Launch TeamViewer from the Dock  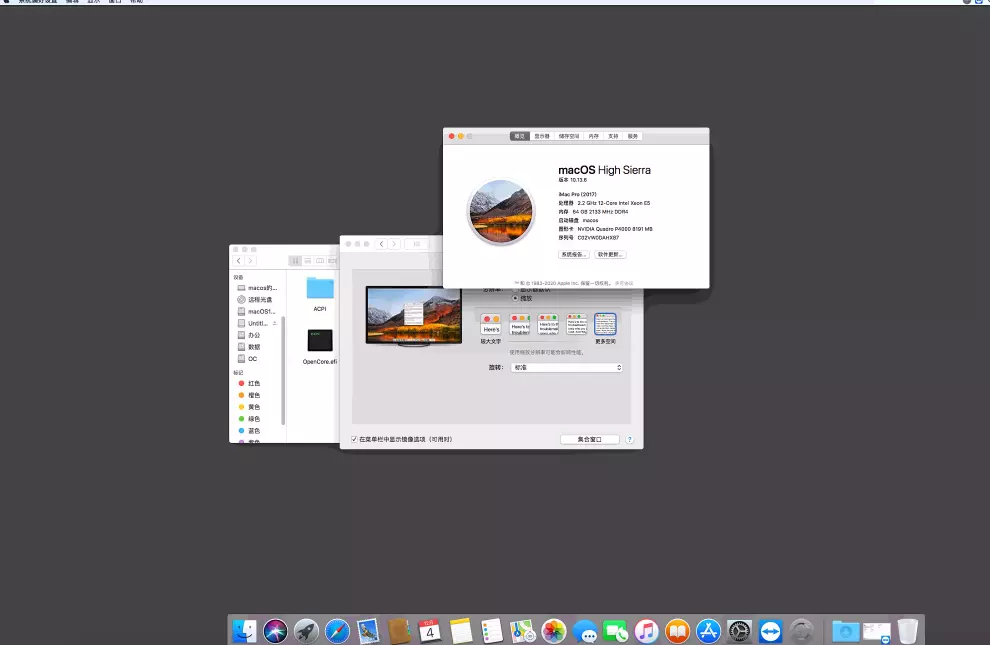pos(770,631)
